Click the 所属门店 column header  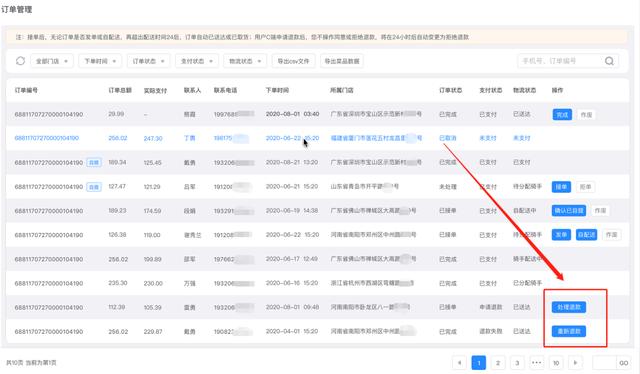point(342,90)
